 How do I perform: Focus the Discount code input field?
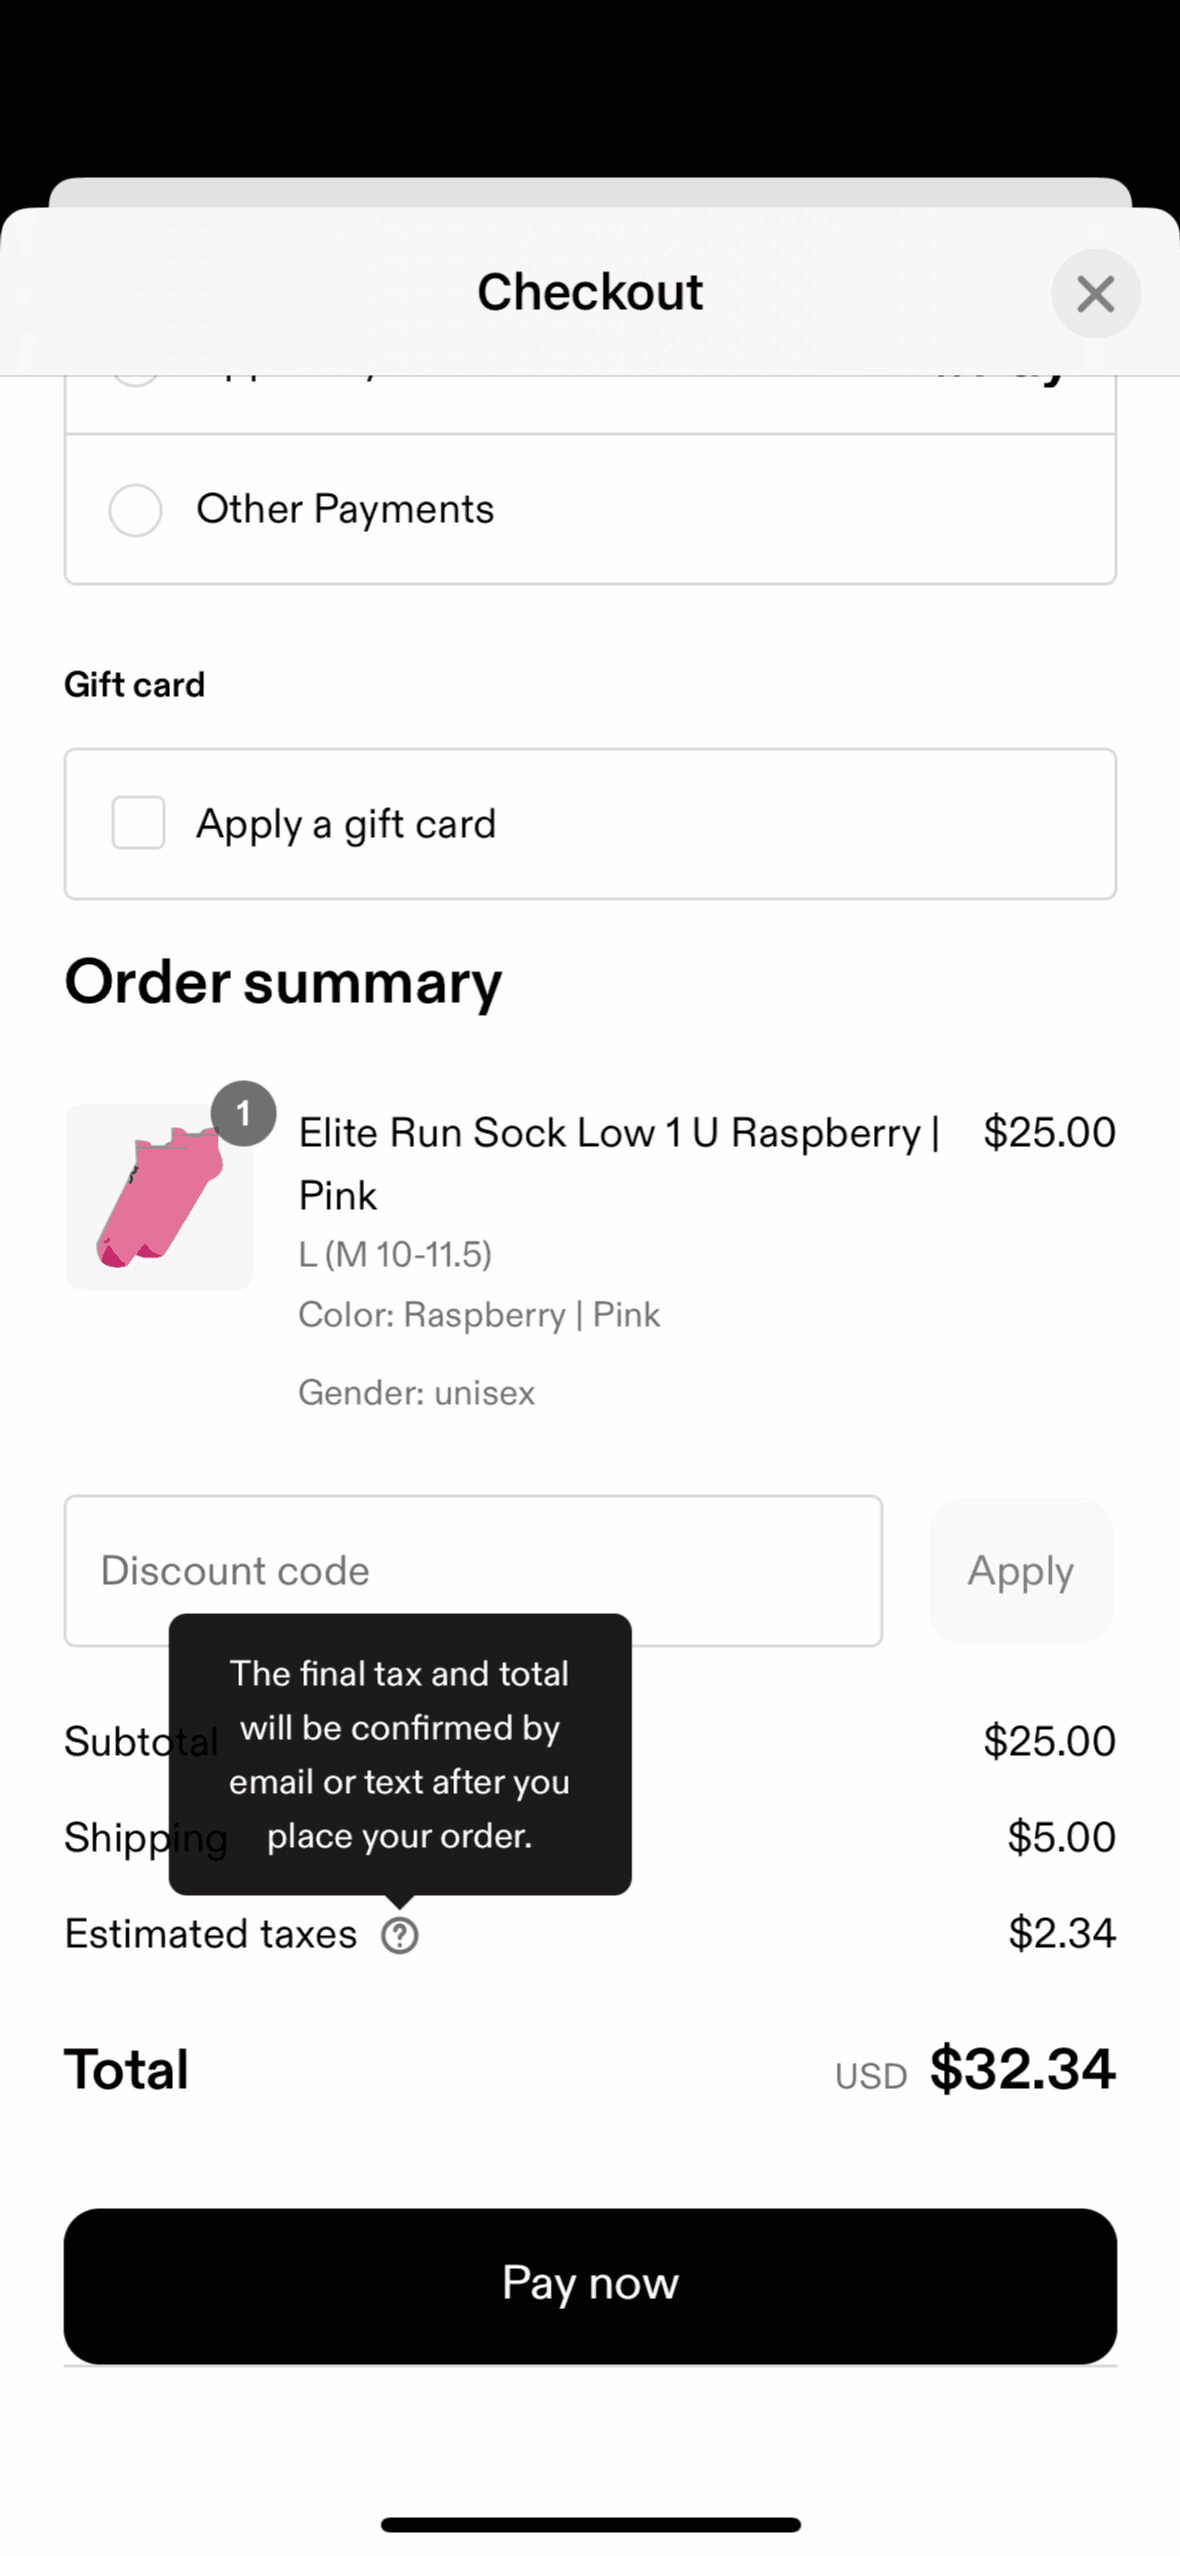[472, 1570]
